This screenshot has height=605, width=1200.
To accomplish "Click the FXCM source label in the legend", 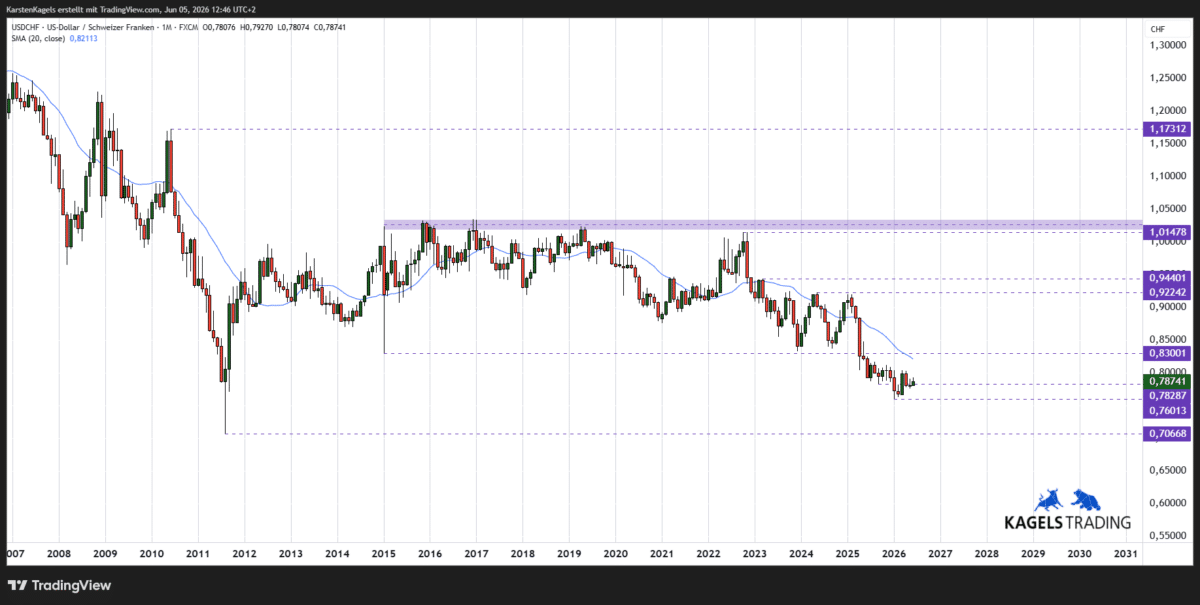I will [x=189, y=27].
